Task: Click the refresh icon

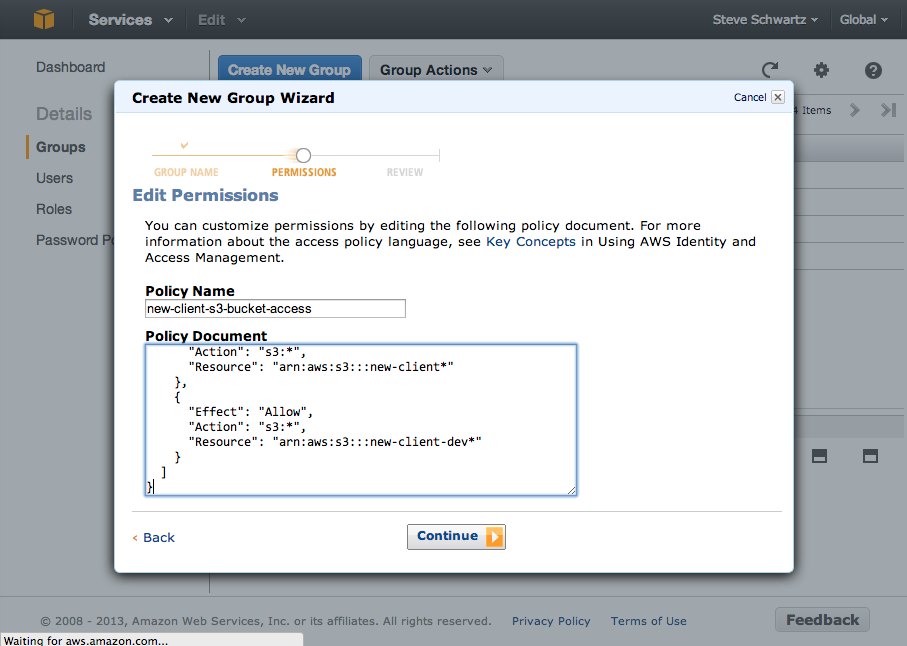Action: (770, 70)
